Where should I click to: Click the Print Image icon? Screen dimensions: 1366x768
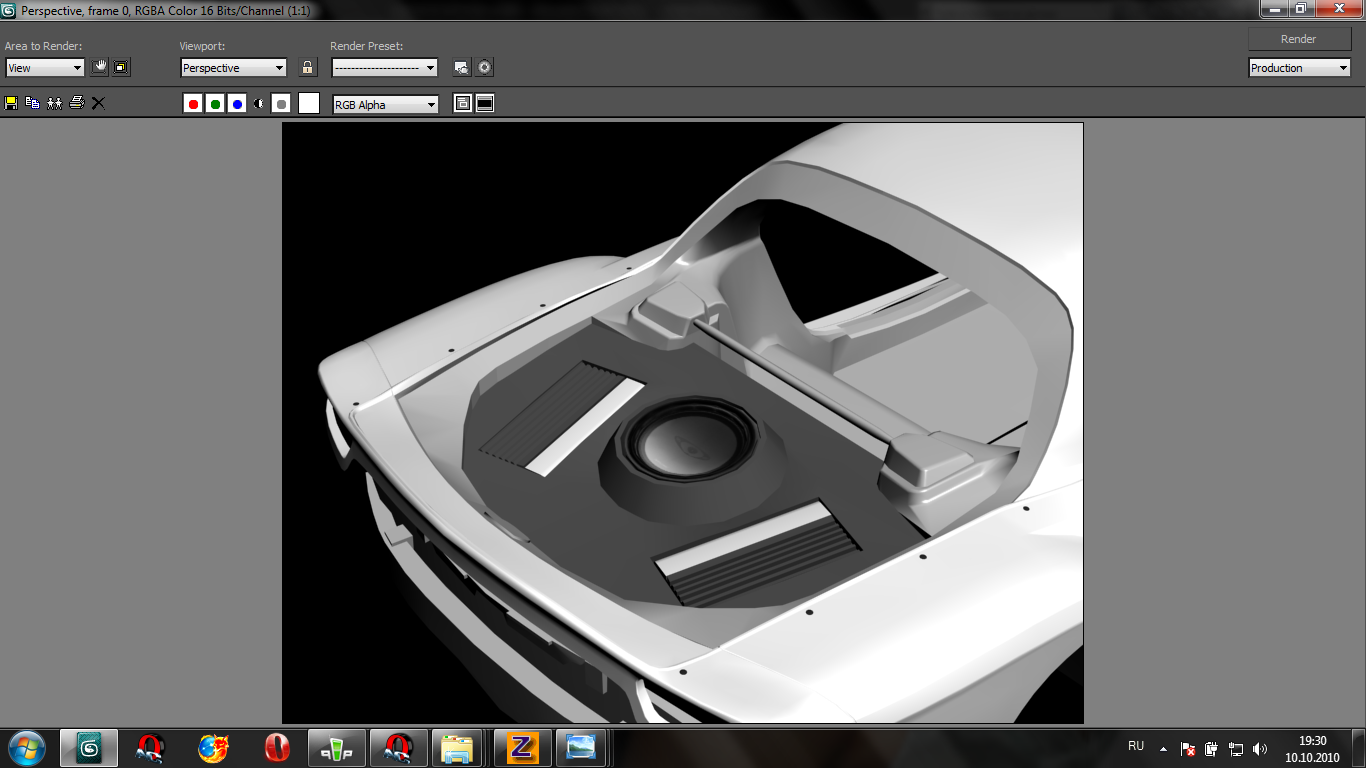(x=76, y=103)
